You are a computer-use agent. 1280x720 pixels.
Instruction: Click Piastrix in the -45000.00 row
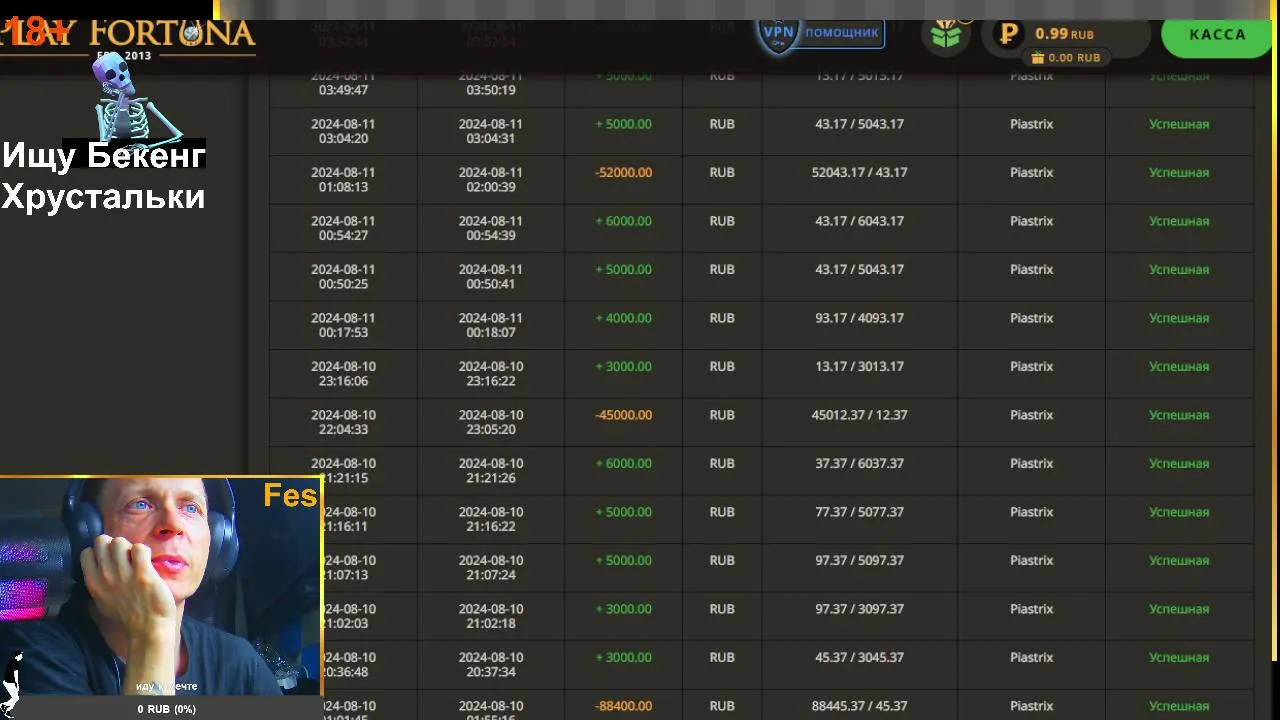[1031, 415]
